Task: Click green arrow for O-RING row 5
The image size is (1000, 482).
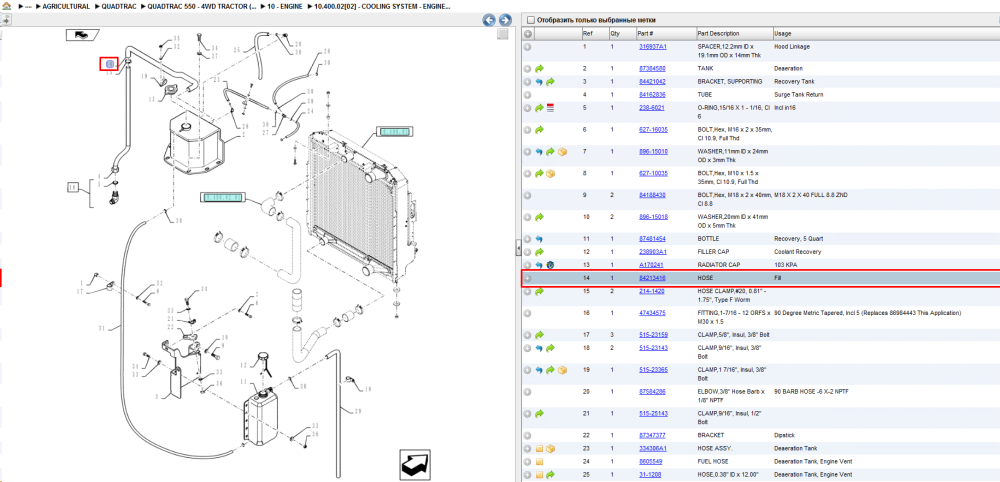Action: 539,108
